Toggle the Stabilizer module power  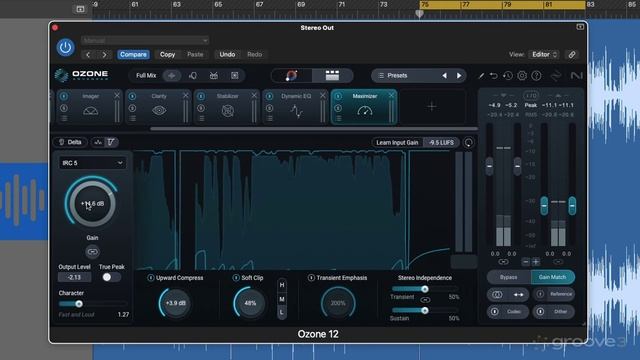[201, 96]
